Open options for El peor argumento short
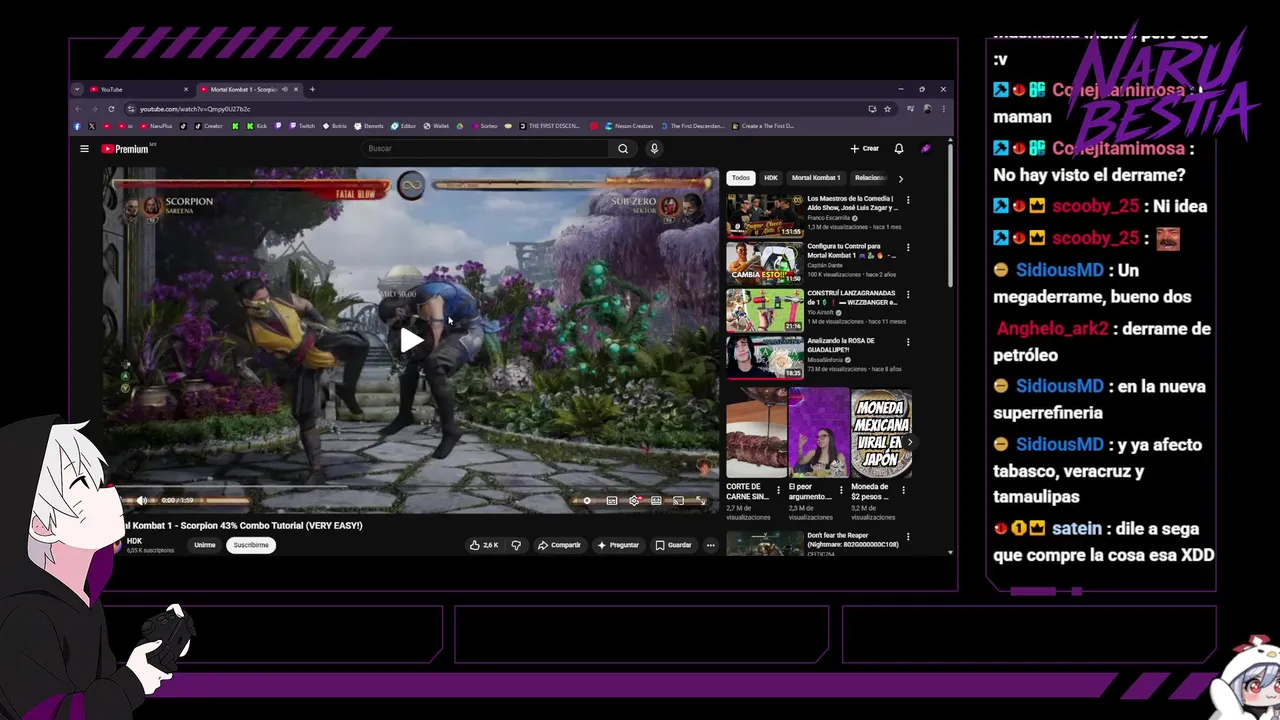This screenshot has width=1280, height=720. point(841,490)
